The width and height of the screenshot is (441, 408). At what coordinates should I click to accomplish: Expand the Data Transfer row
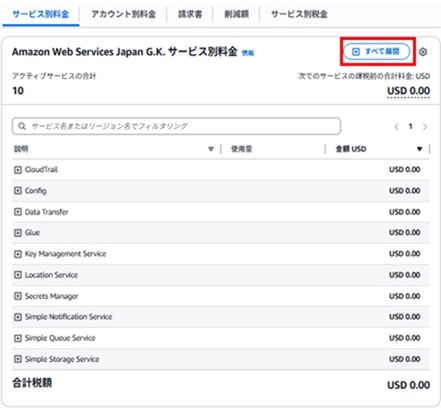pos(18,212)
